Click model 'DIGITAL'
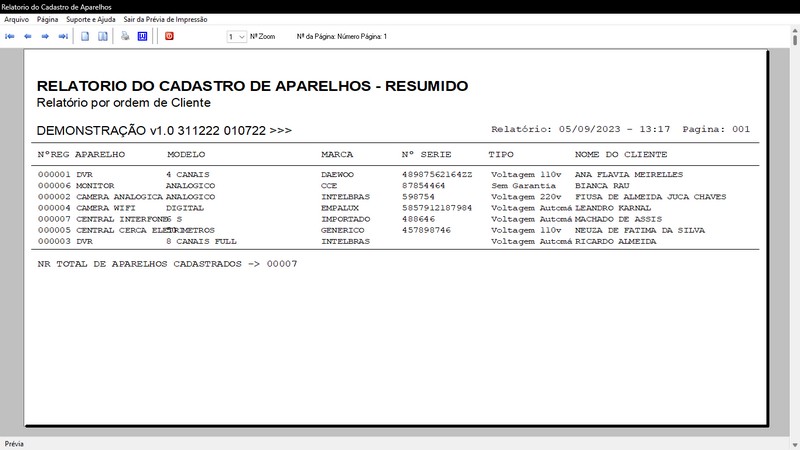This screenshot has height=450, width=800. point(185,208)
